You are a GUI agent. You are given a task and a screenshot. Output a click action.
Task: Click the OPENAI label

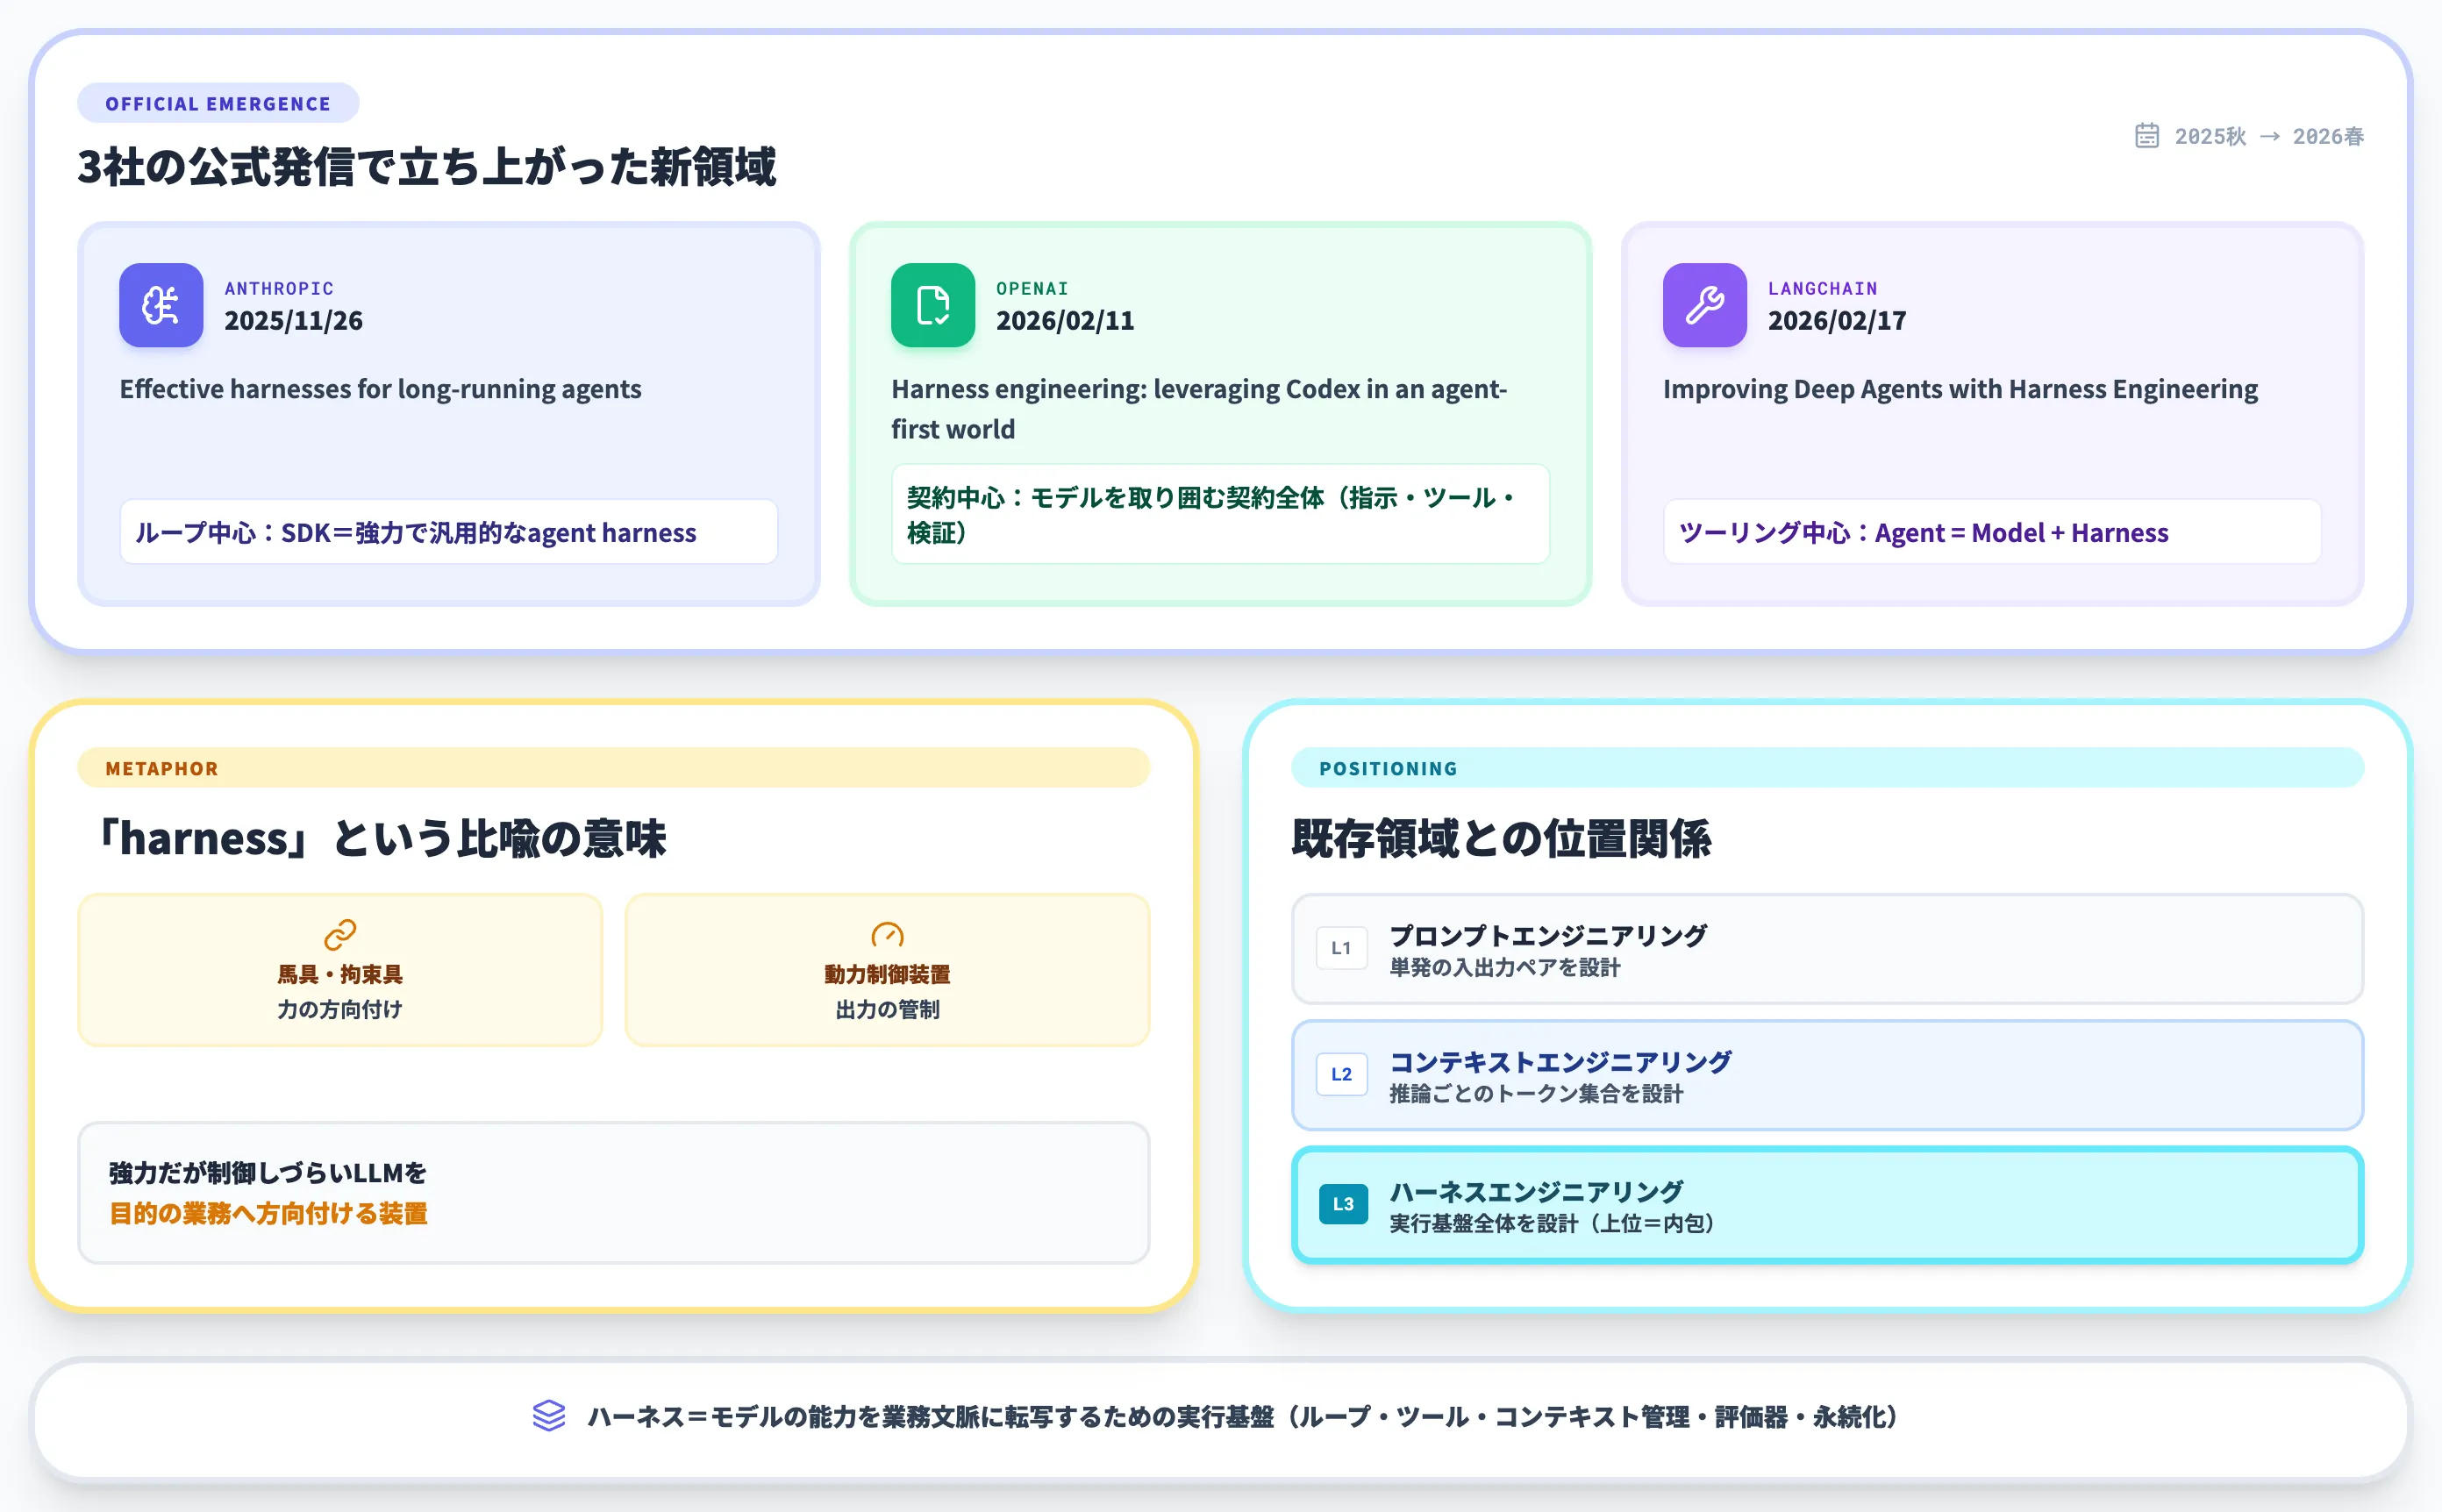1033,288
